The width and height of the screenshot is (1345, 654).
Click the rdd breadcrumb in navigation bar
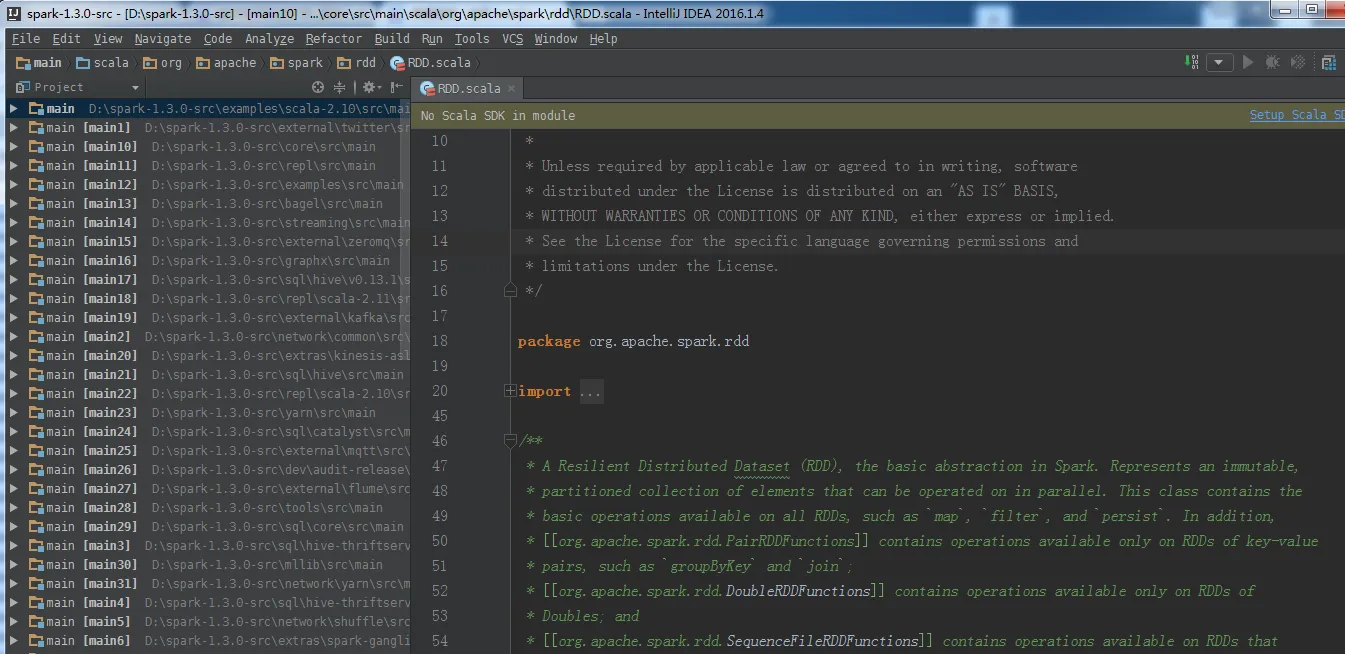tap(357, 62)
